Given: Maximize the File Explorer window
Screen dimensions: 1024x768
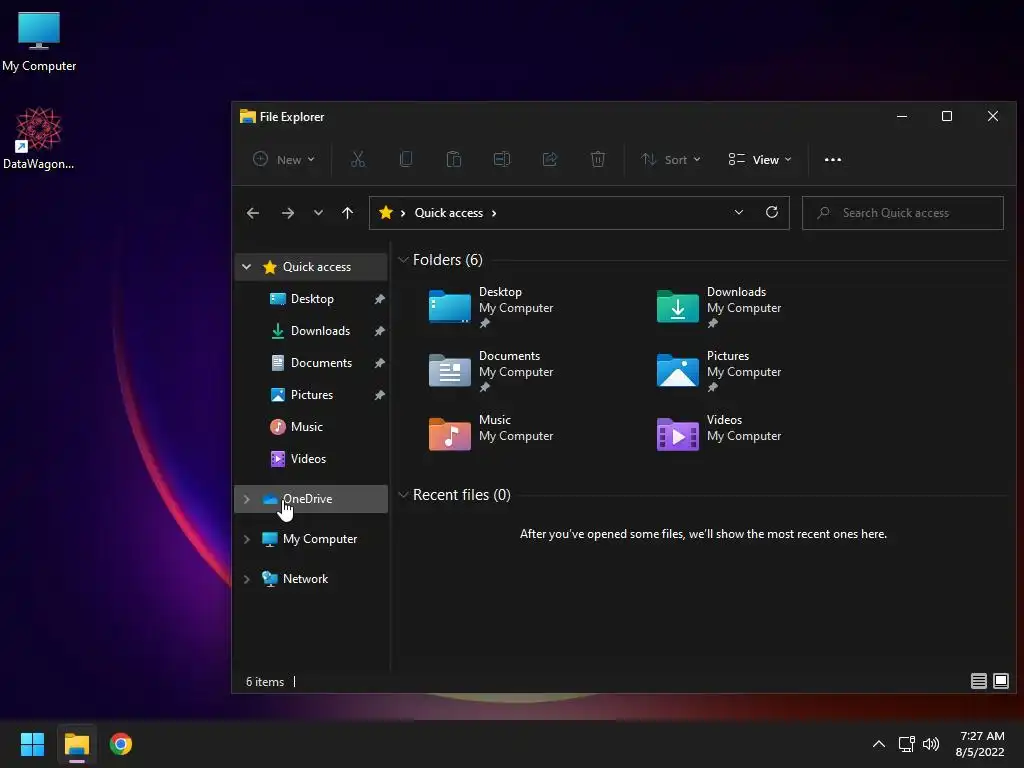Looking at the screenshot, I should pyautogui.click(x=947, y=116).
